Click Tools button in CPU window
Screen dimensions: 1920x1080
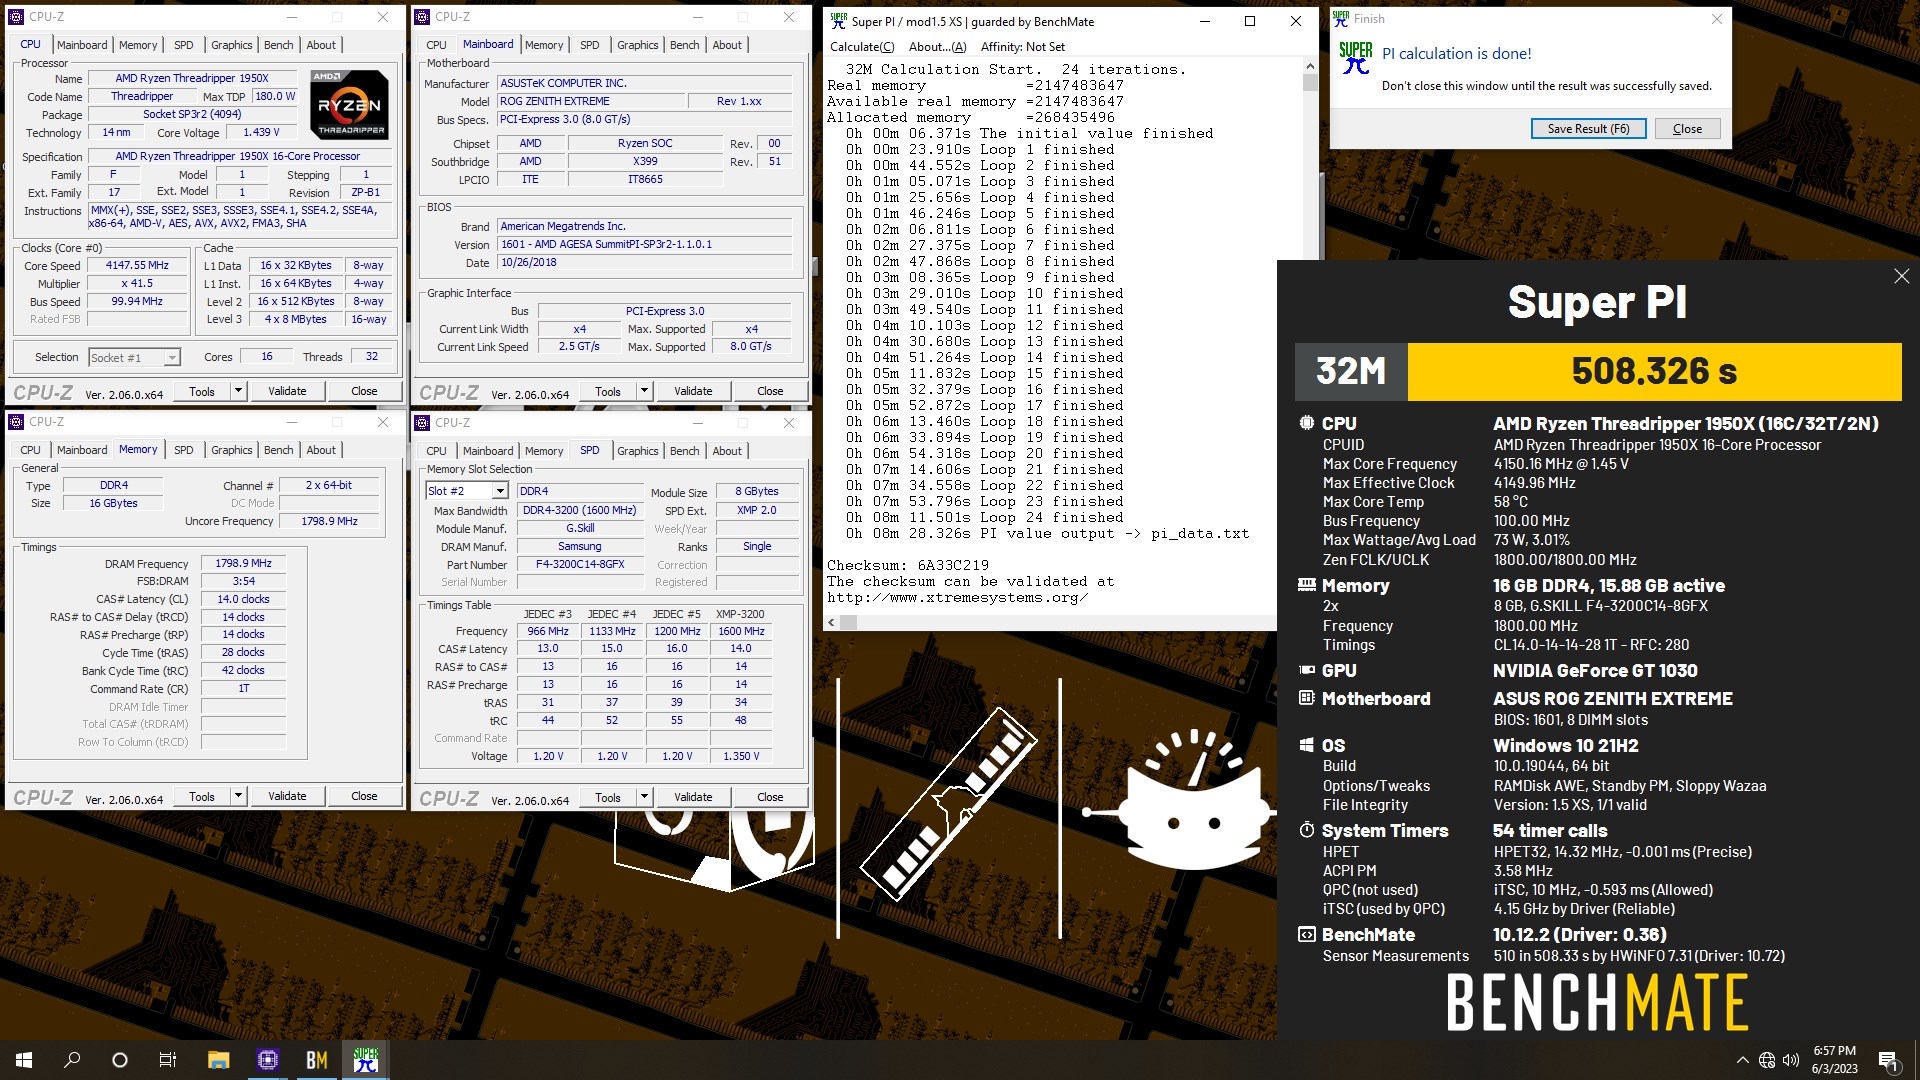click(x=202, y=391)
